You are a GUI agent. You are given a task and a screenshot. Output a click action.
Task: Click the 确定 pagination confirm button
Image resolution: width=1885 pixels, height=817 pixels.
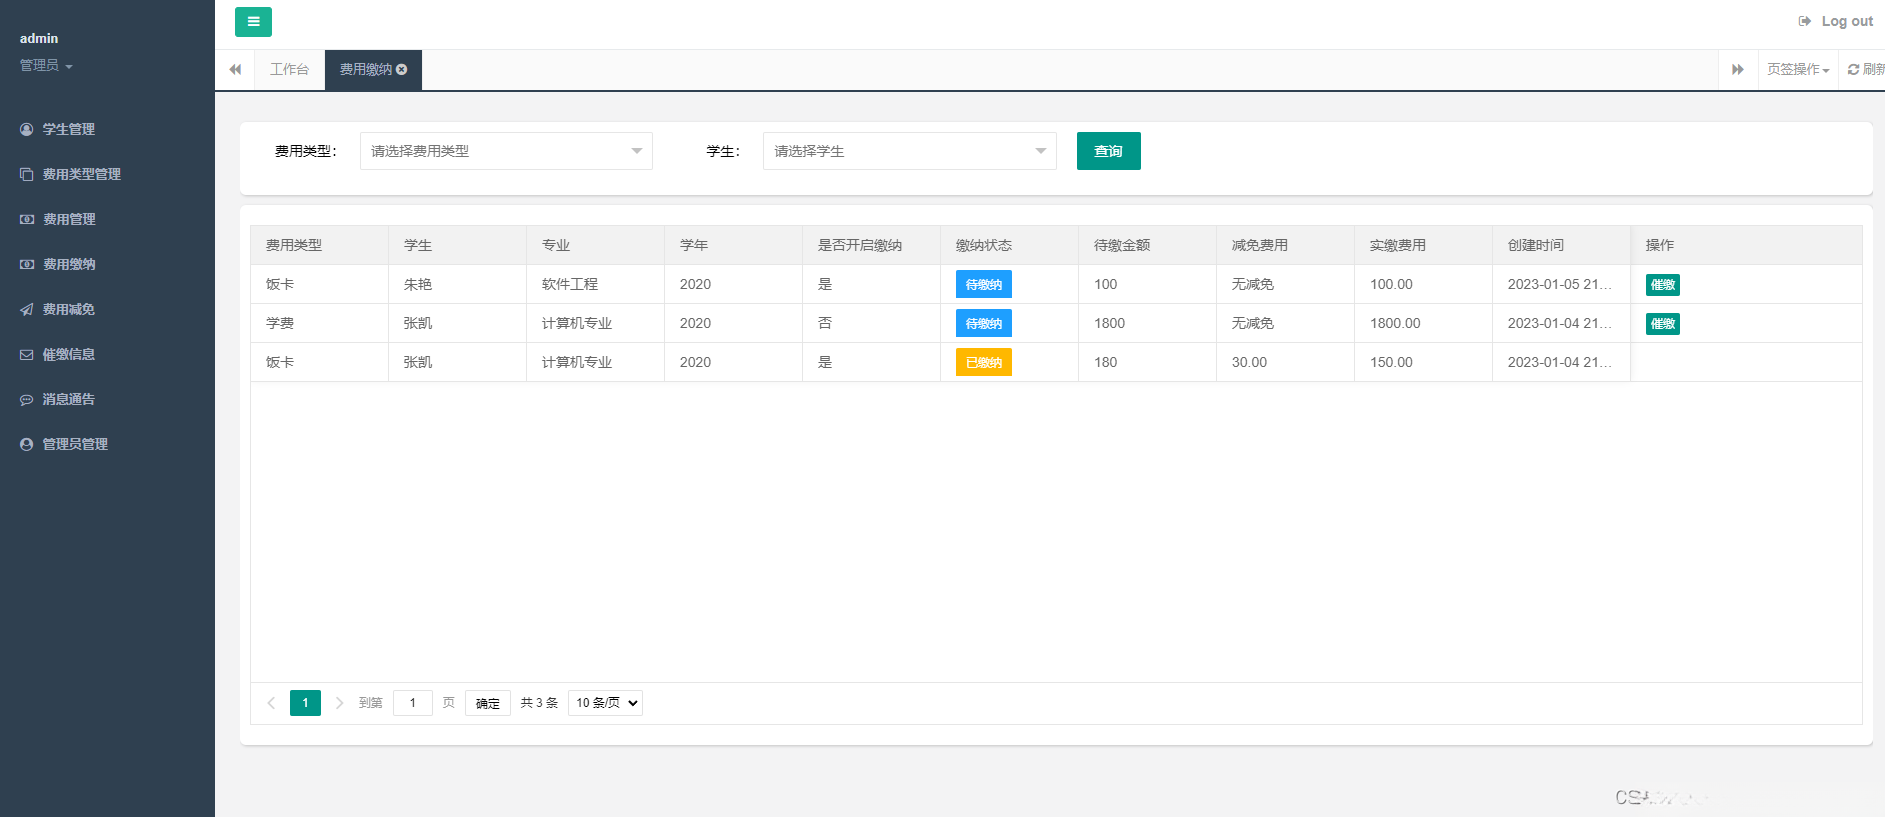pos(488,703)
